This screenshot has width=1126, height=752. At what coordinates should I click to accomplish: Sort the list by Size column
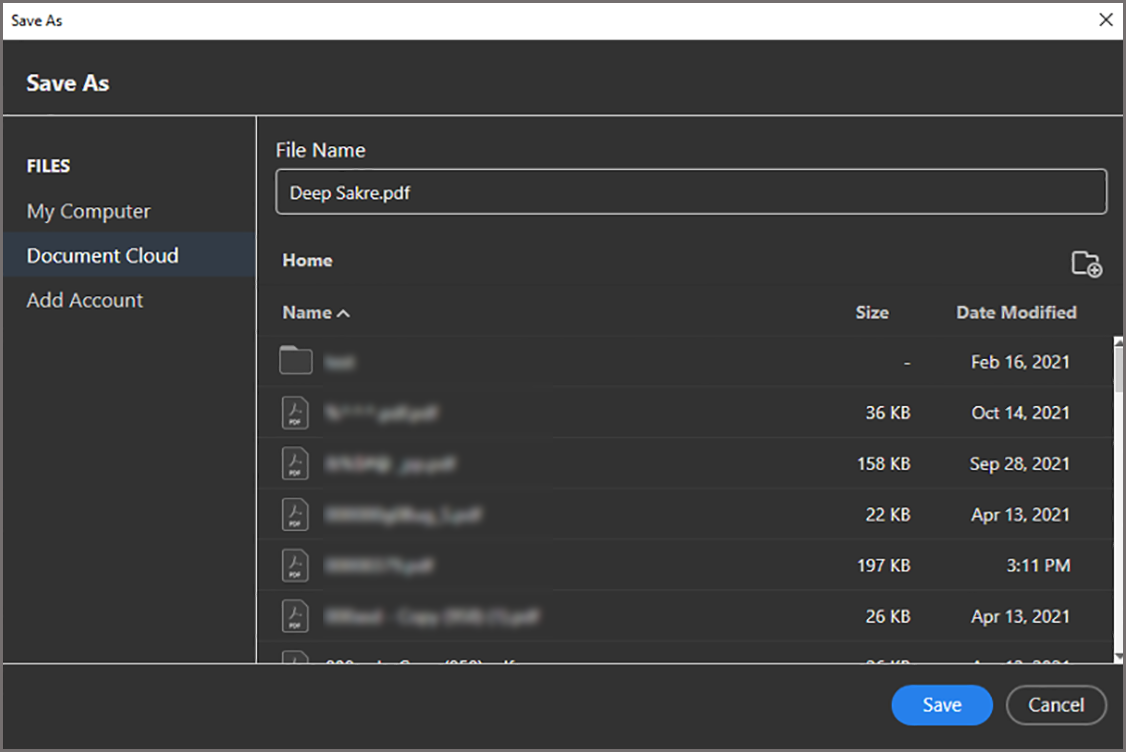click(871, 312)
